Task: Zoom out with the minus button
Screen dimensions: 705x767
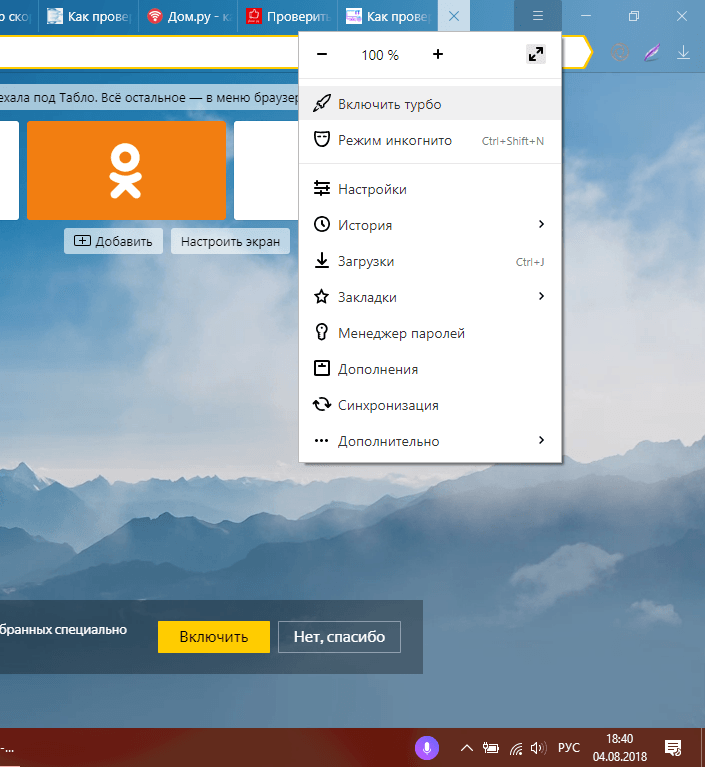Action: coord(321,54)
